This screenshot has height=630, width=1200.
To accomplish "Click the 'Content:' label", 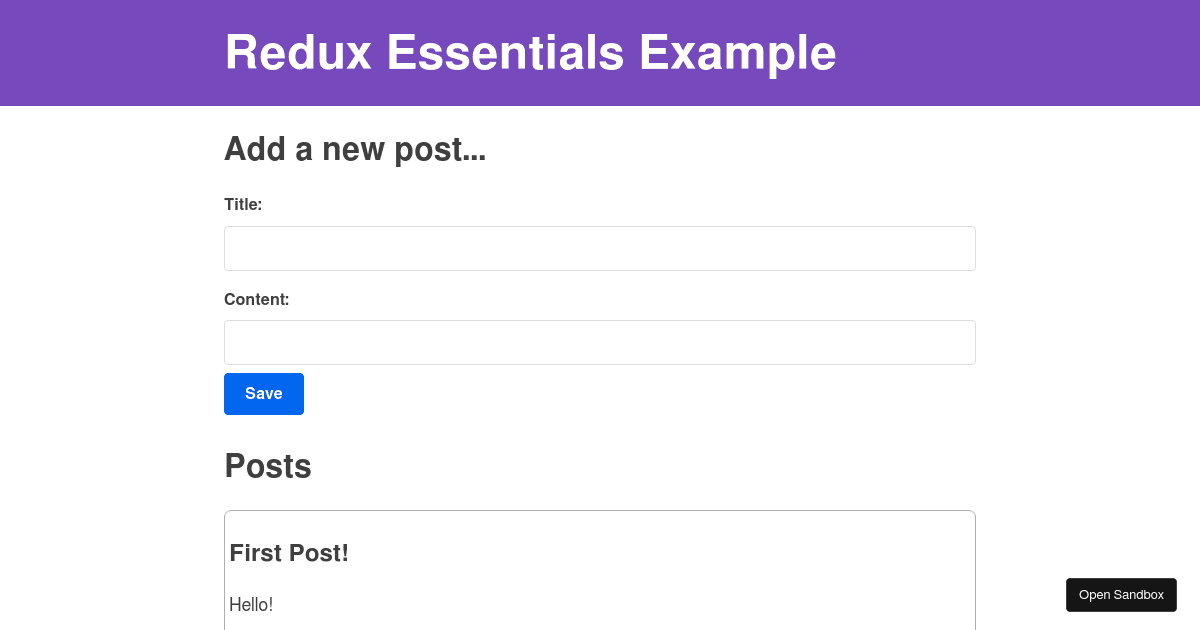I will [257, 299].
